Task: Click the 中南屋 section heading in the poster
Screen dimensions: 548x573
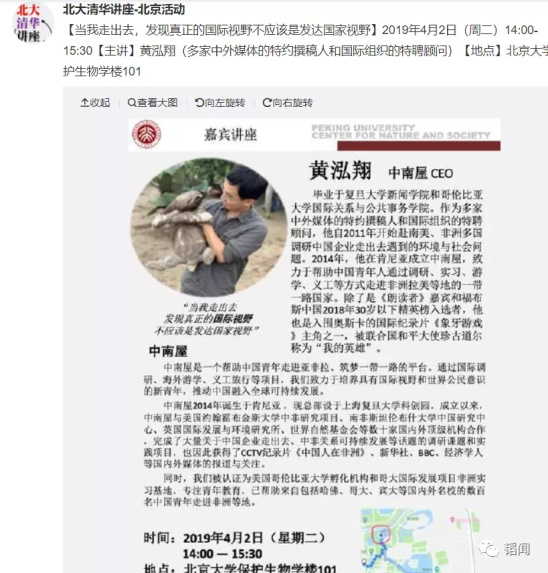Action: coord(168,351)
